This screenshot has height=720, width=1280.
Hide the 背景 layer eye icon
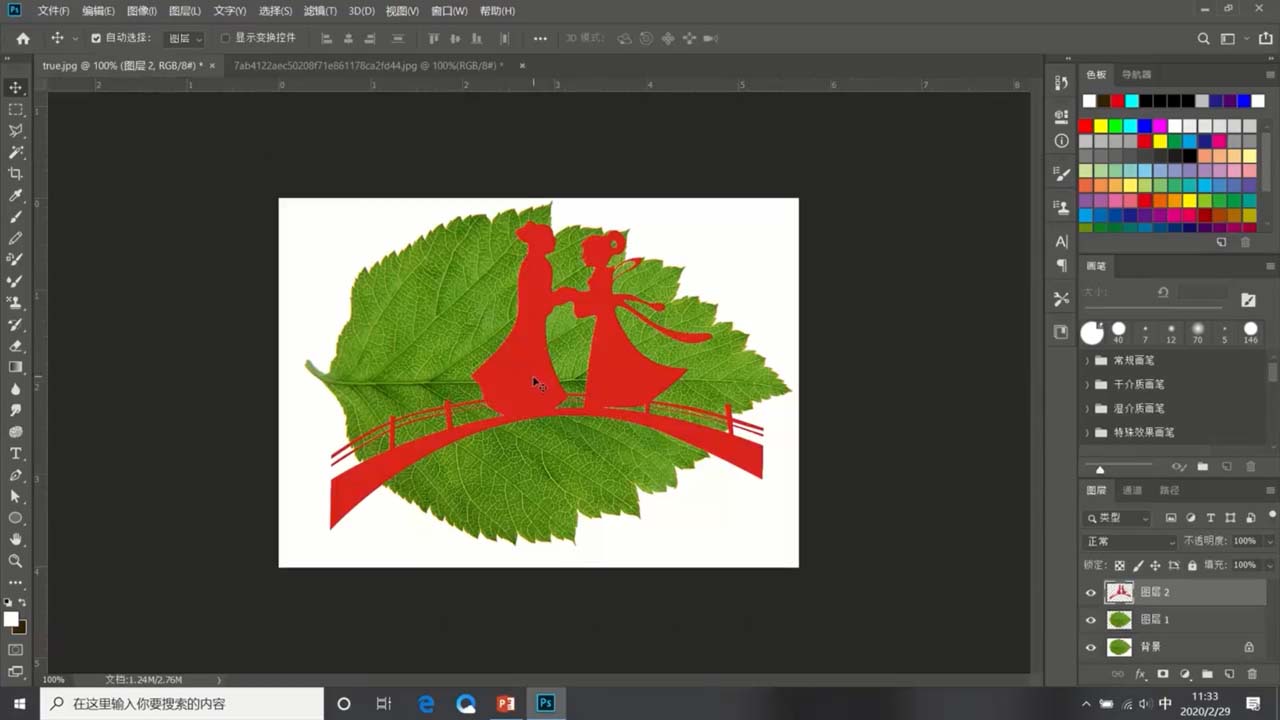tap(1091, 647)
